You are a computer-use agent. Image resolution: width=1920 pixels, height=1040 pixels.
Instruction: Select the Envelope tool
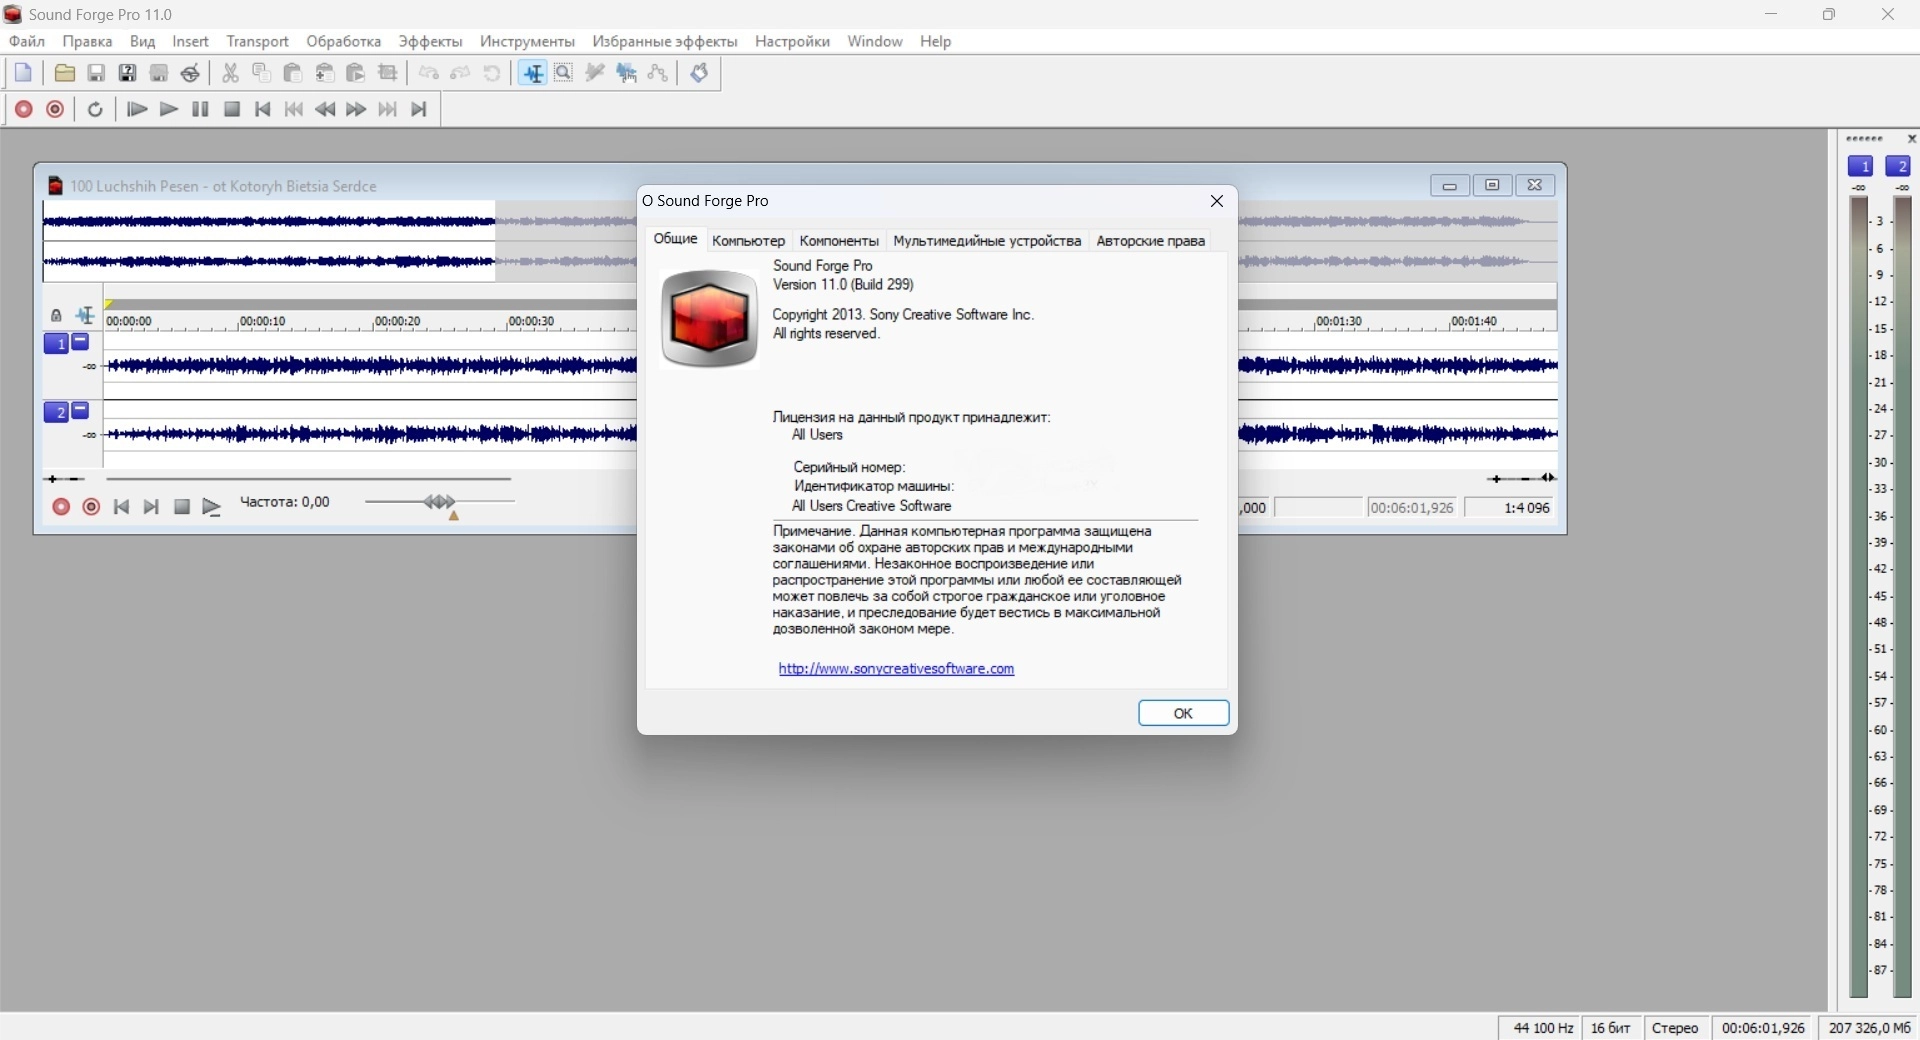[x=658, y=73]
